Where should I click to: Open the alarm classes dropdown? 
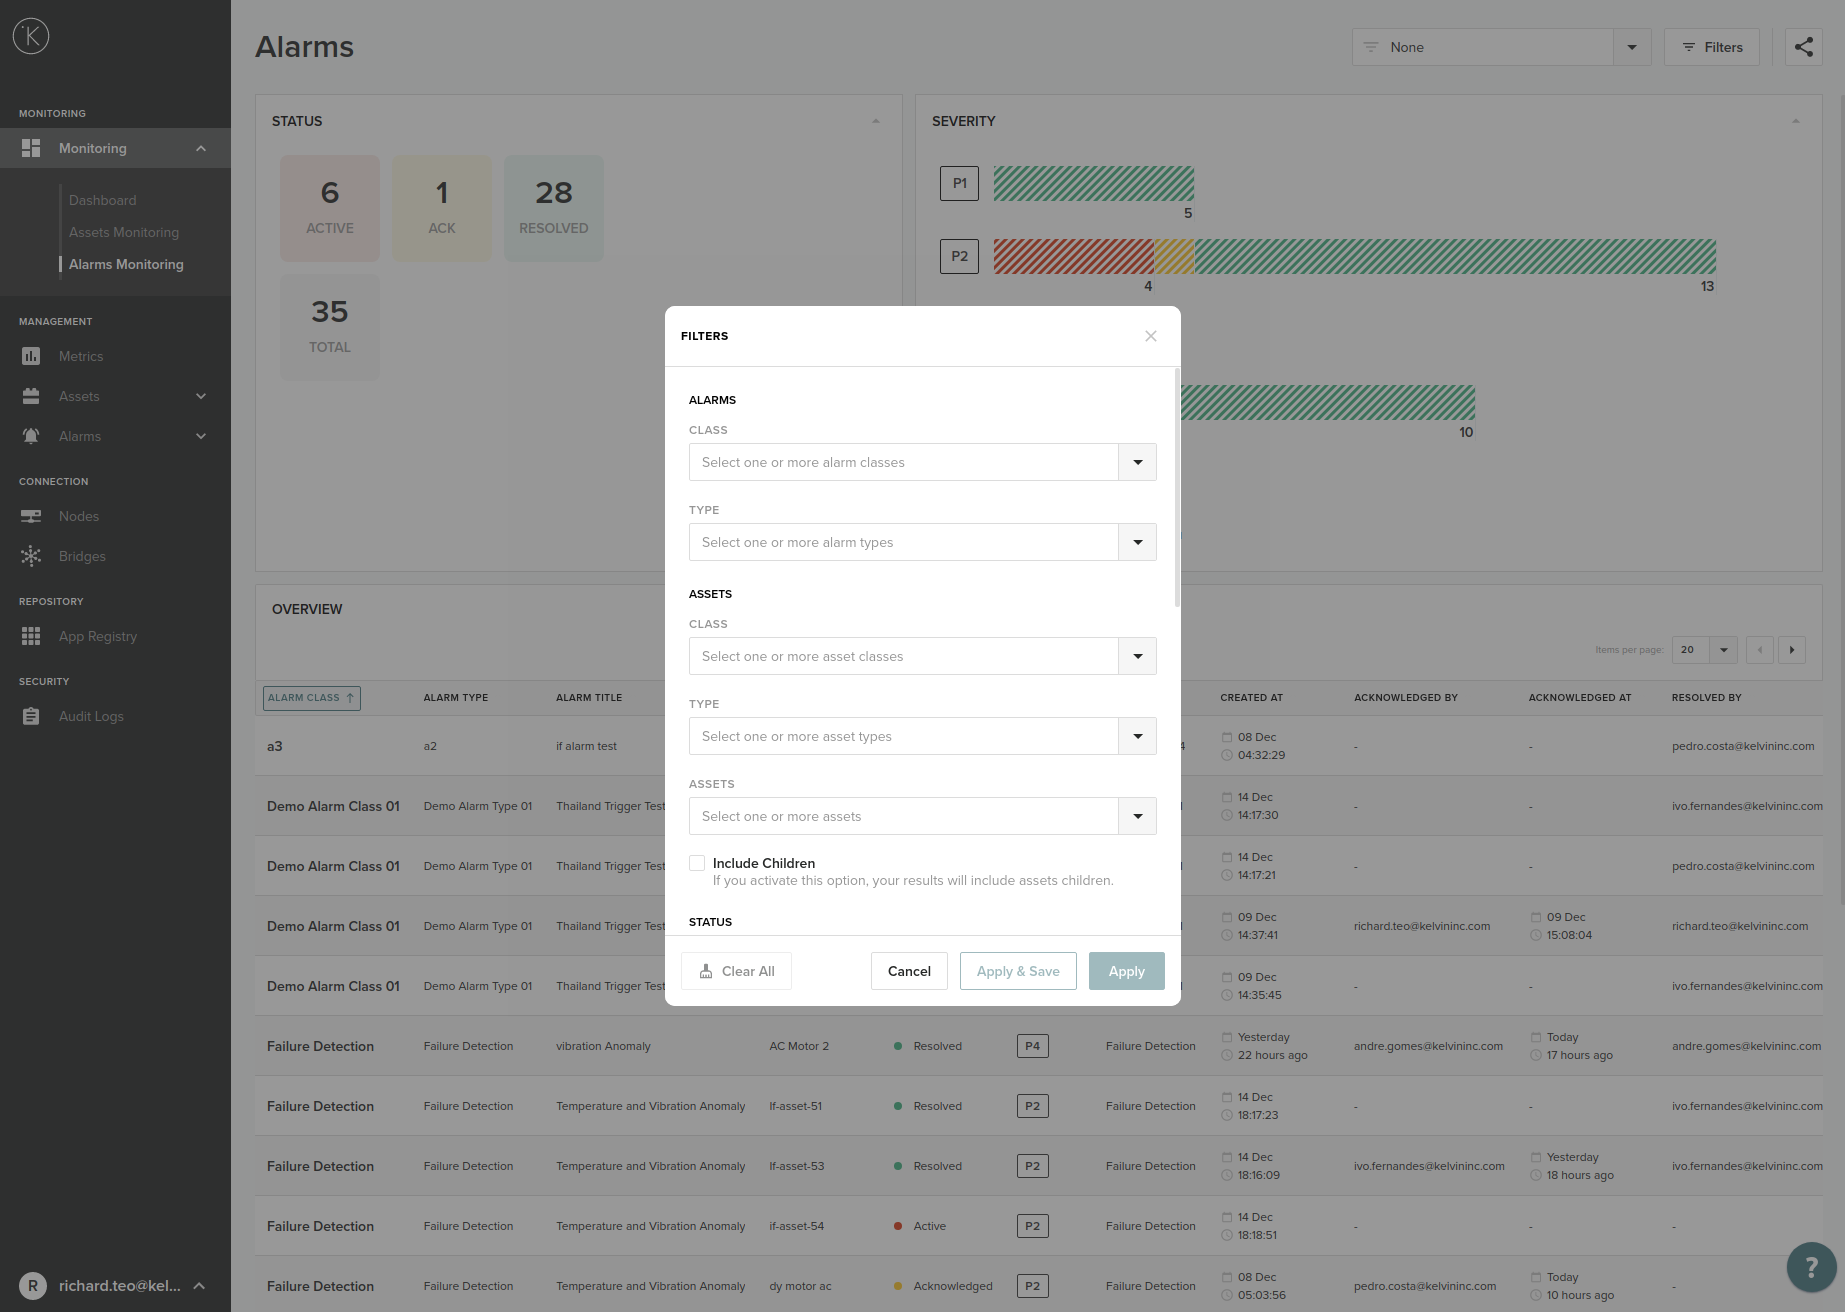click(x=1137, y=462)
